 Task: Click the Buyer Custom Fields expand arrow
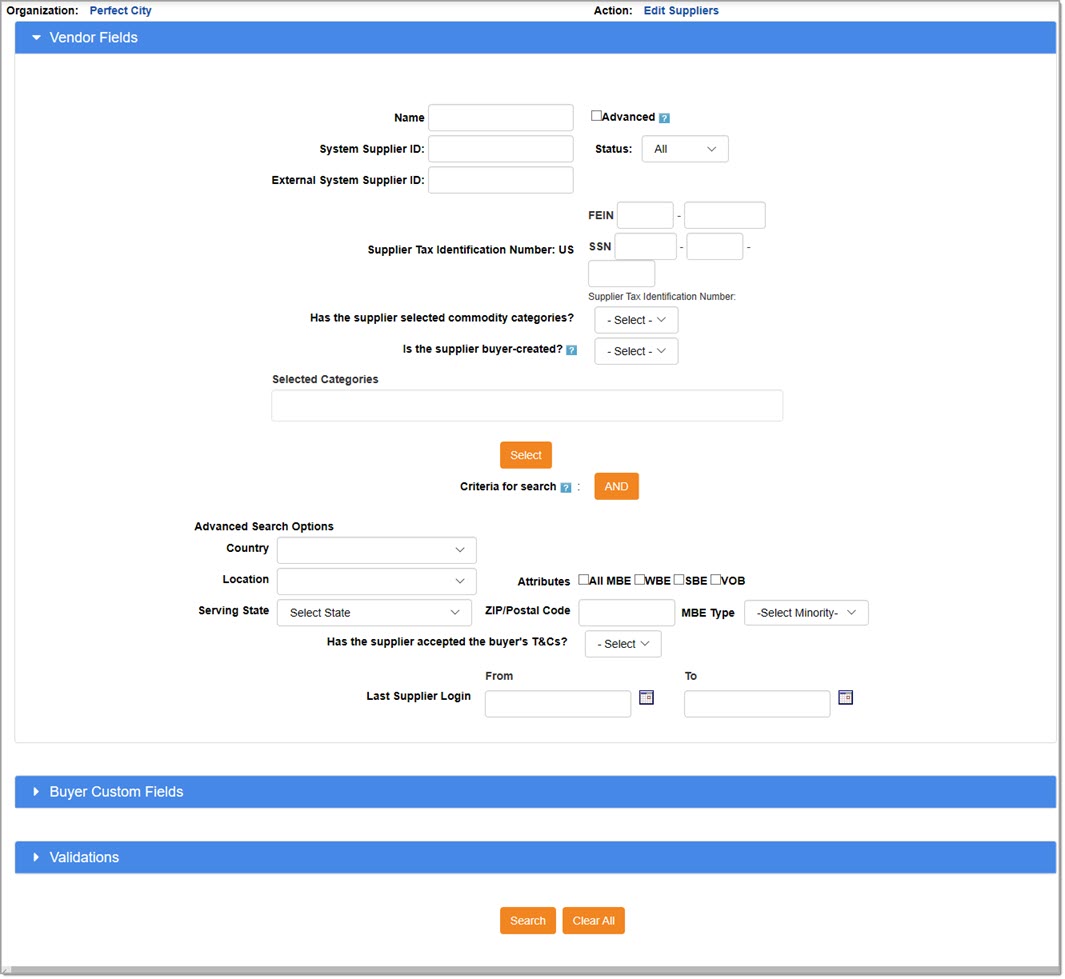pyautogui.click(x=35, y=791)
